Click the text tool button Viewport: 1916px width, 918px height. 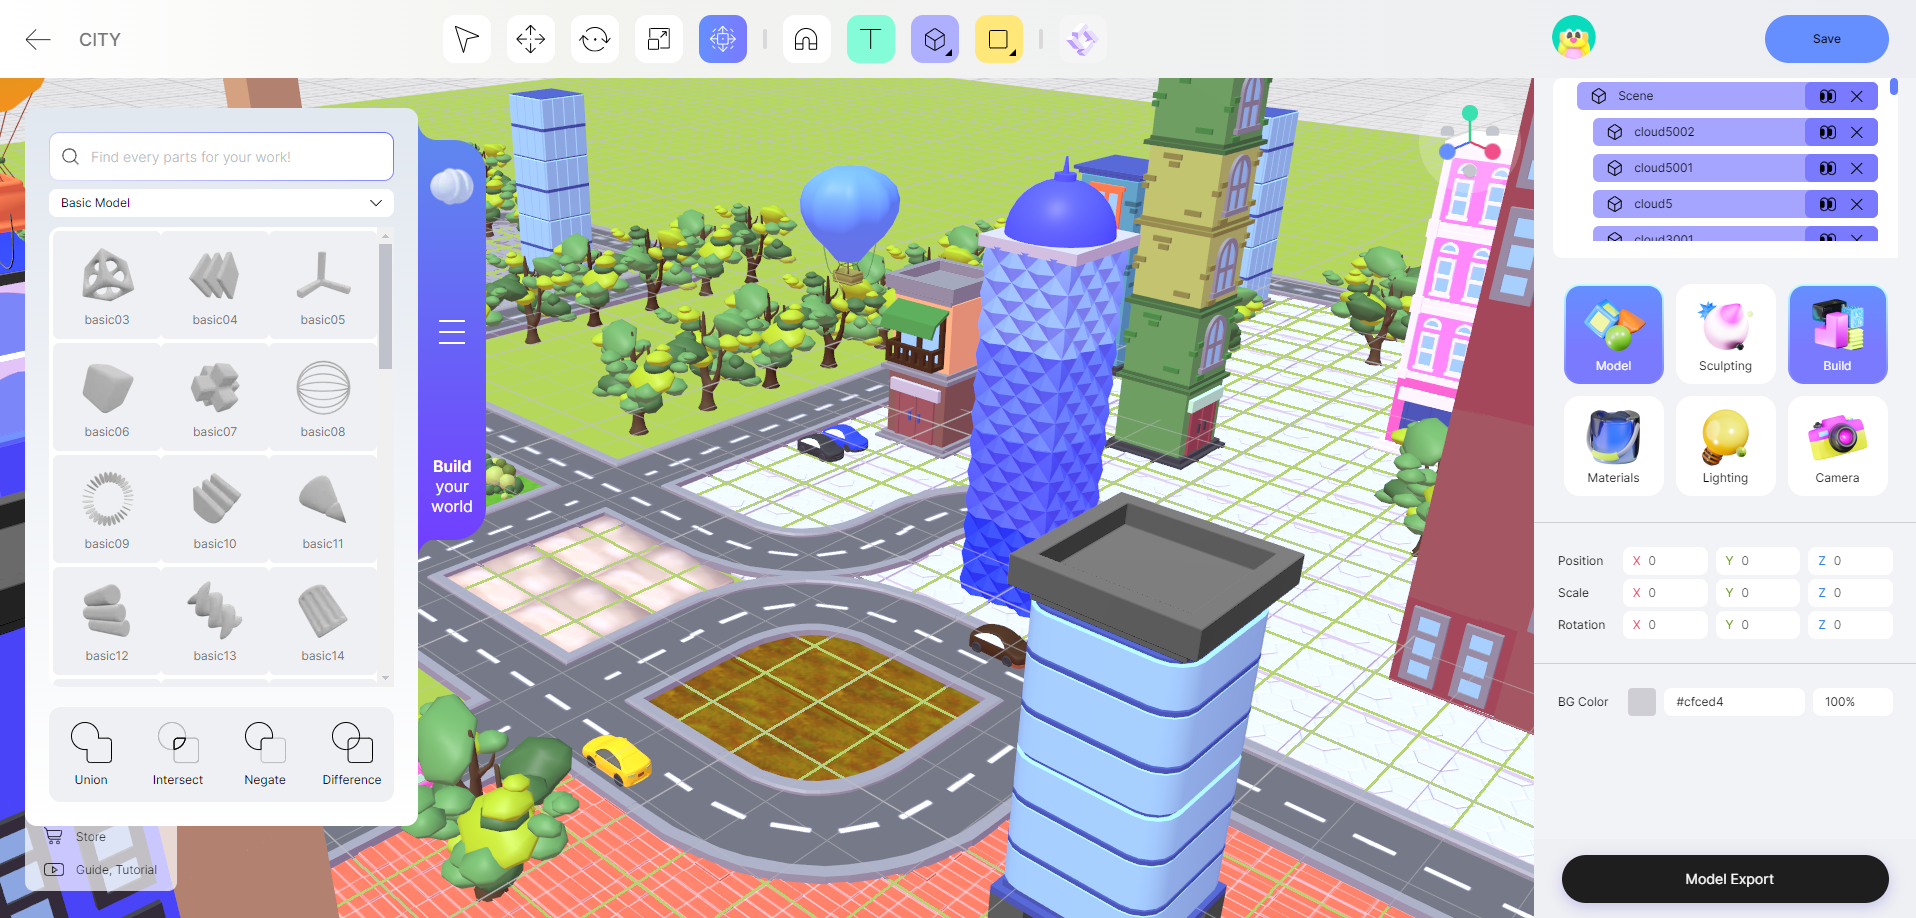tap(870, 40)
